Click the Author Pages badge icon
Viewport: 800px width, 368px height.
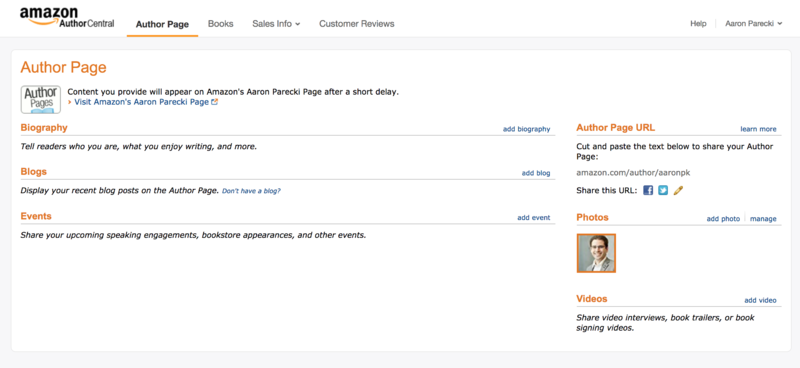41,100
